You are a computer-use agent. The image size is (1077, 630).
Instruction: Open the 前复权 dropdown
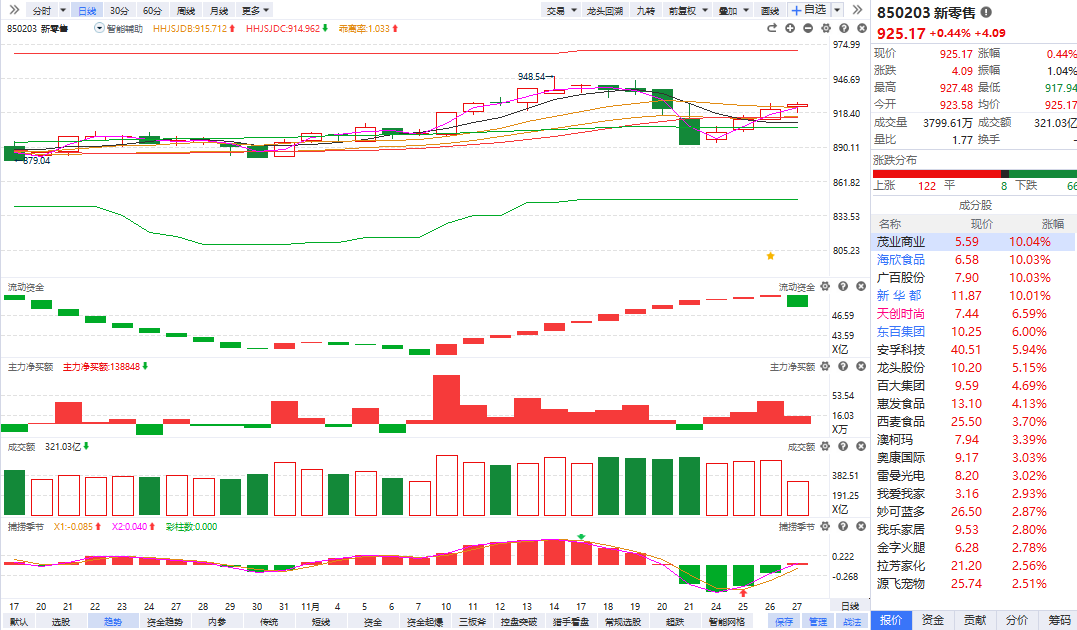(688, 10)
